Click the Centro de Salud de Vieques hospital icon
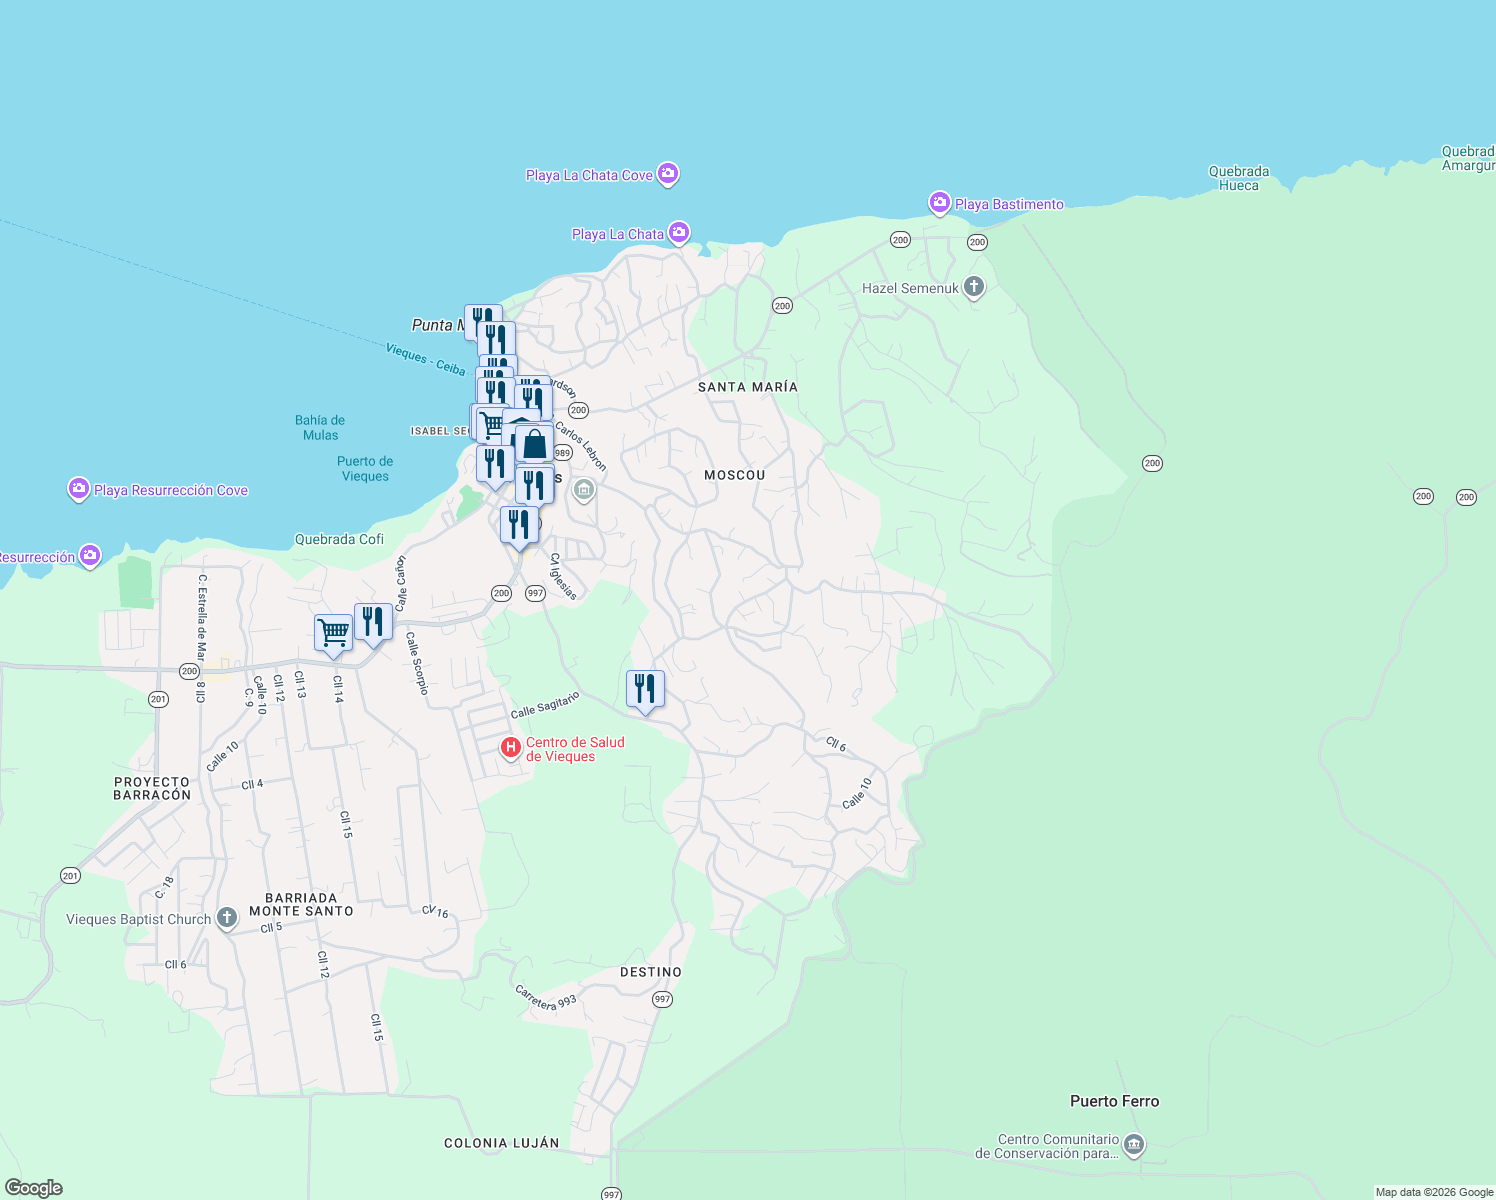Image resolution: width=1496 pixels, height=1200 pixels. pyautogui.click(x=512, y=747)
